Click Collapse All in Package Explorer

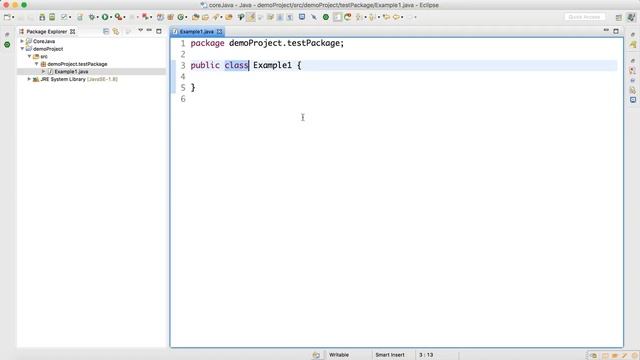[106, 31]
